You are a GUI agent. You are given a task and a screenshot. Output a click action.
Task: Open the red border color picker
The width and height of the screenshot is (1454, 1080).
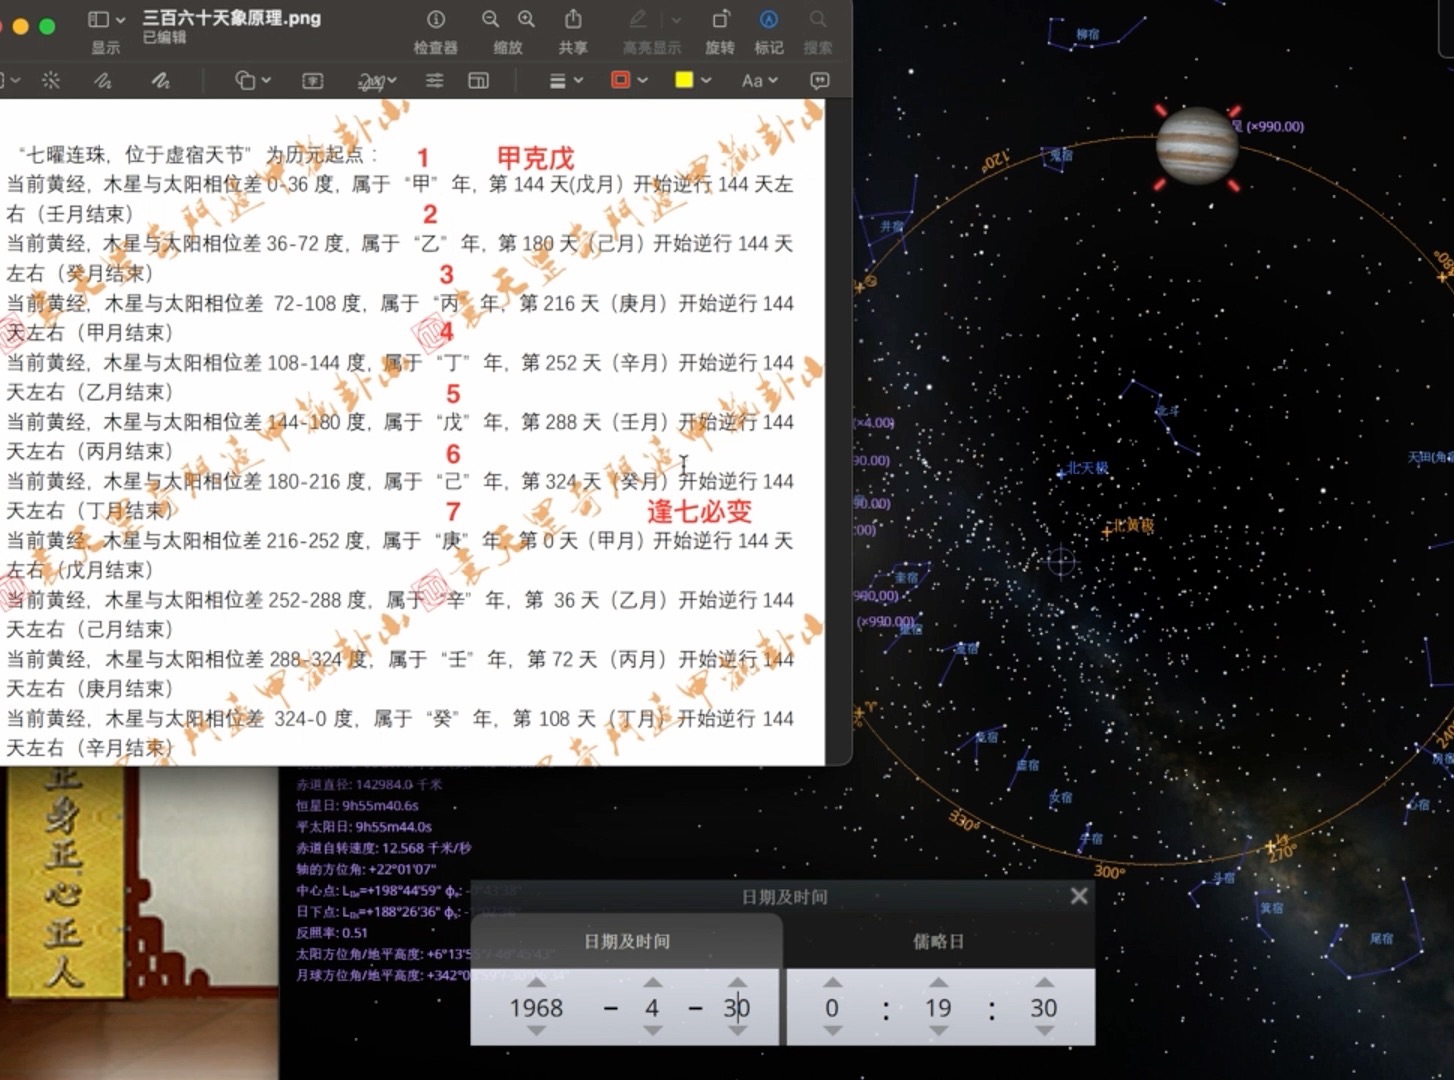629,80
